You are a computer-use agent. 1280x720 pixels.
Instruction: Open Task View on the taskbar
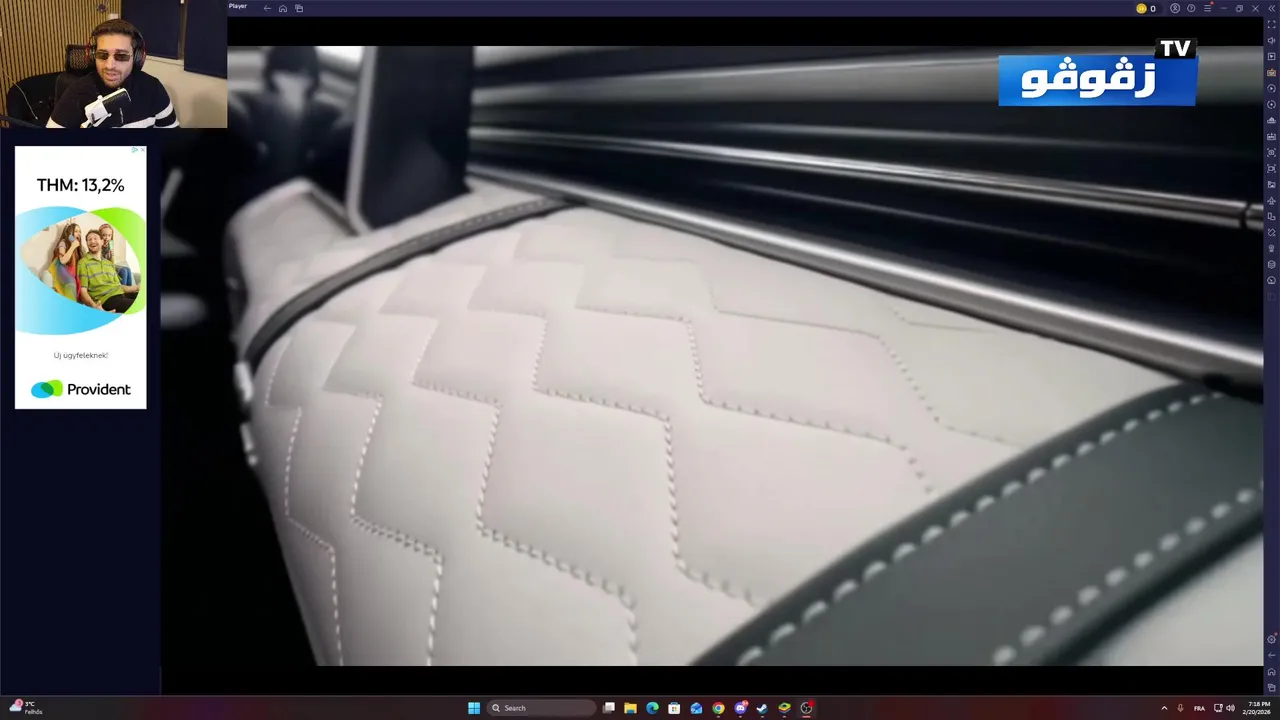pyautogui.click(x=608, y=708)
